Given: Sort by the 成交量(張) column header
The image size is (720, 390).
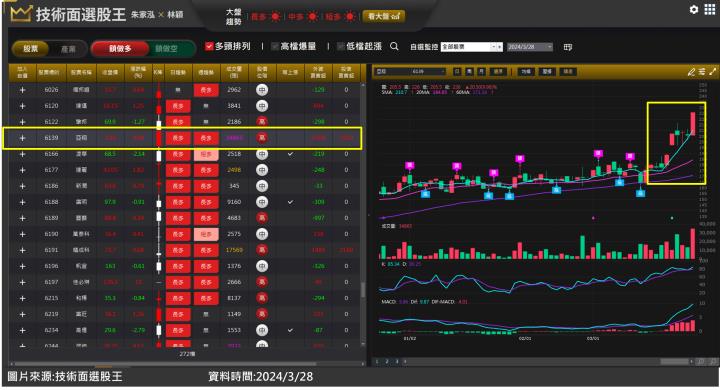Looking at the screenshot, I should coord(234,73).
